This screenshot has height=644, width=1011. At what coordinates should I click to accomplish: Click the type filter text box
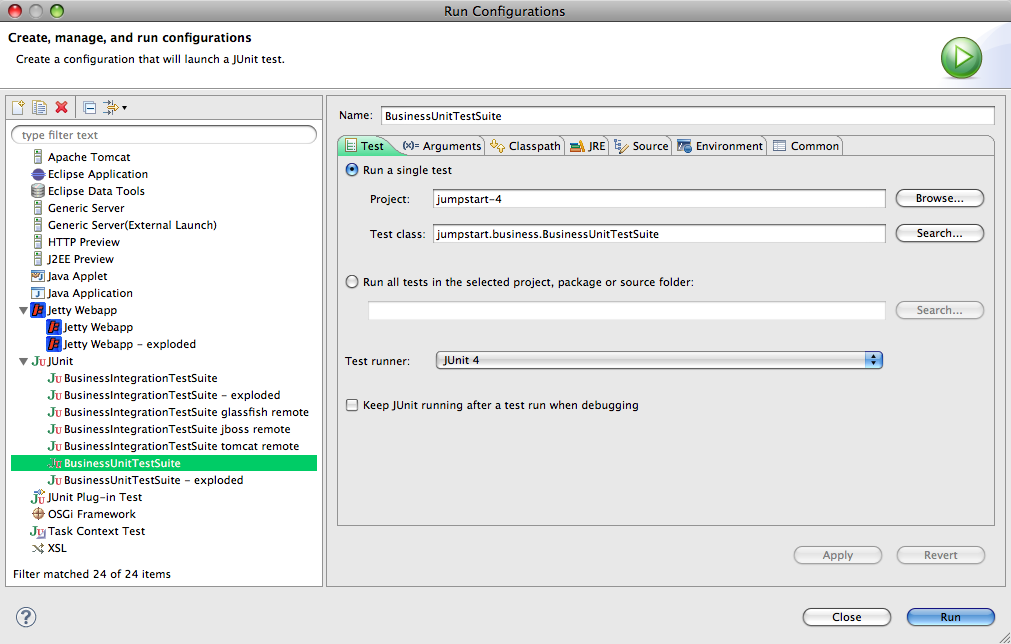point(164,135)
